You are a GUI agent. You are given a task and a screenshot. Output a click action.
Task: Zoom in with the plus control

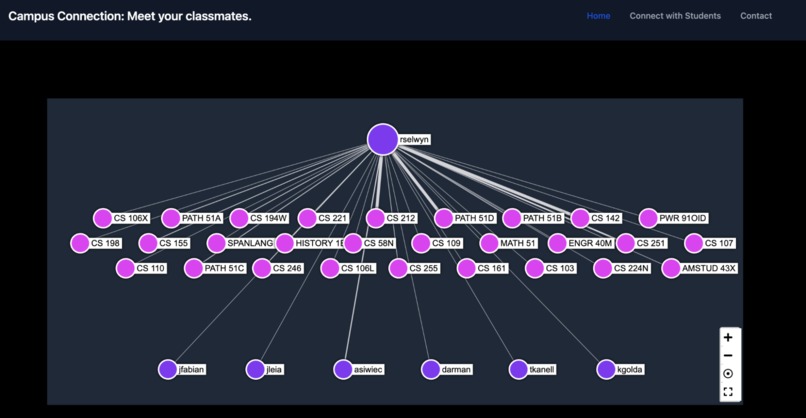tap(728, 337)
